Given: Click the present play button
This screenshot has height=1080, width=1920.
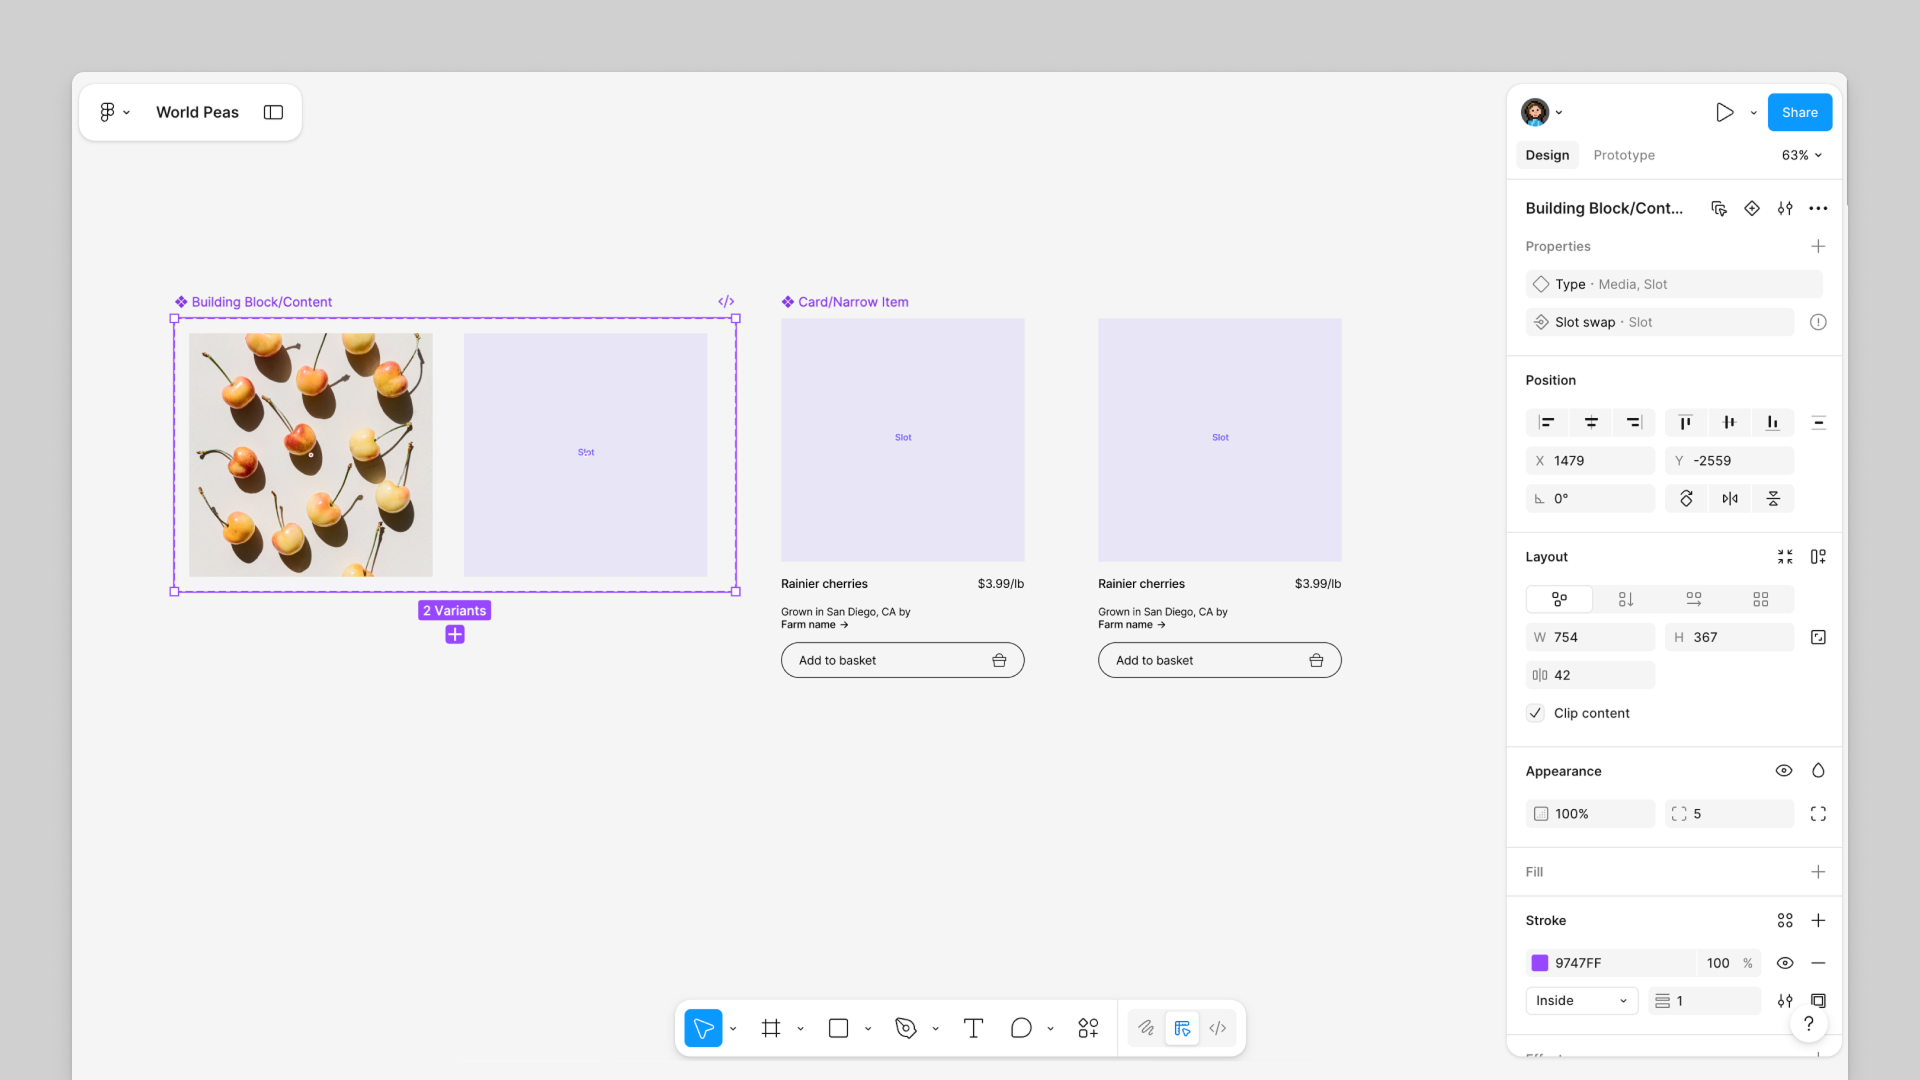Looking at the screenshot, I should [x=1724, y=112].
